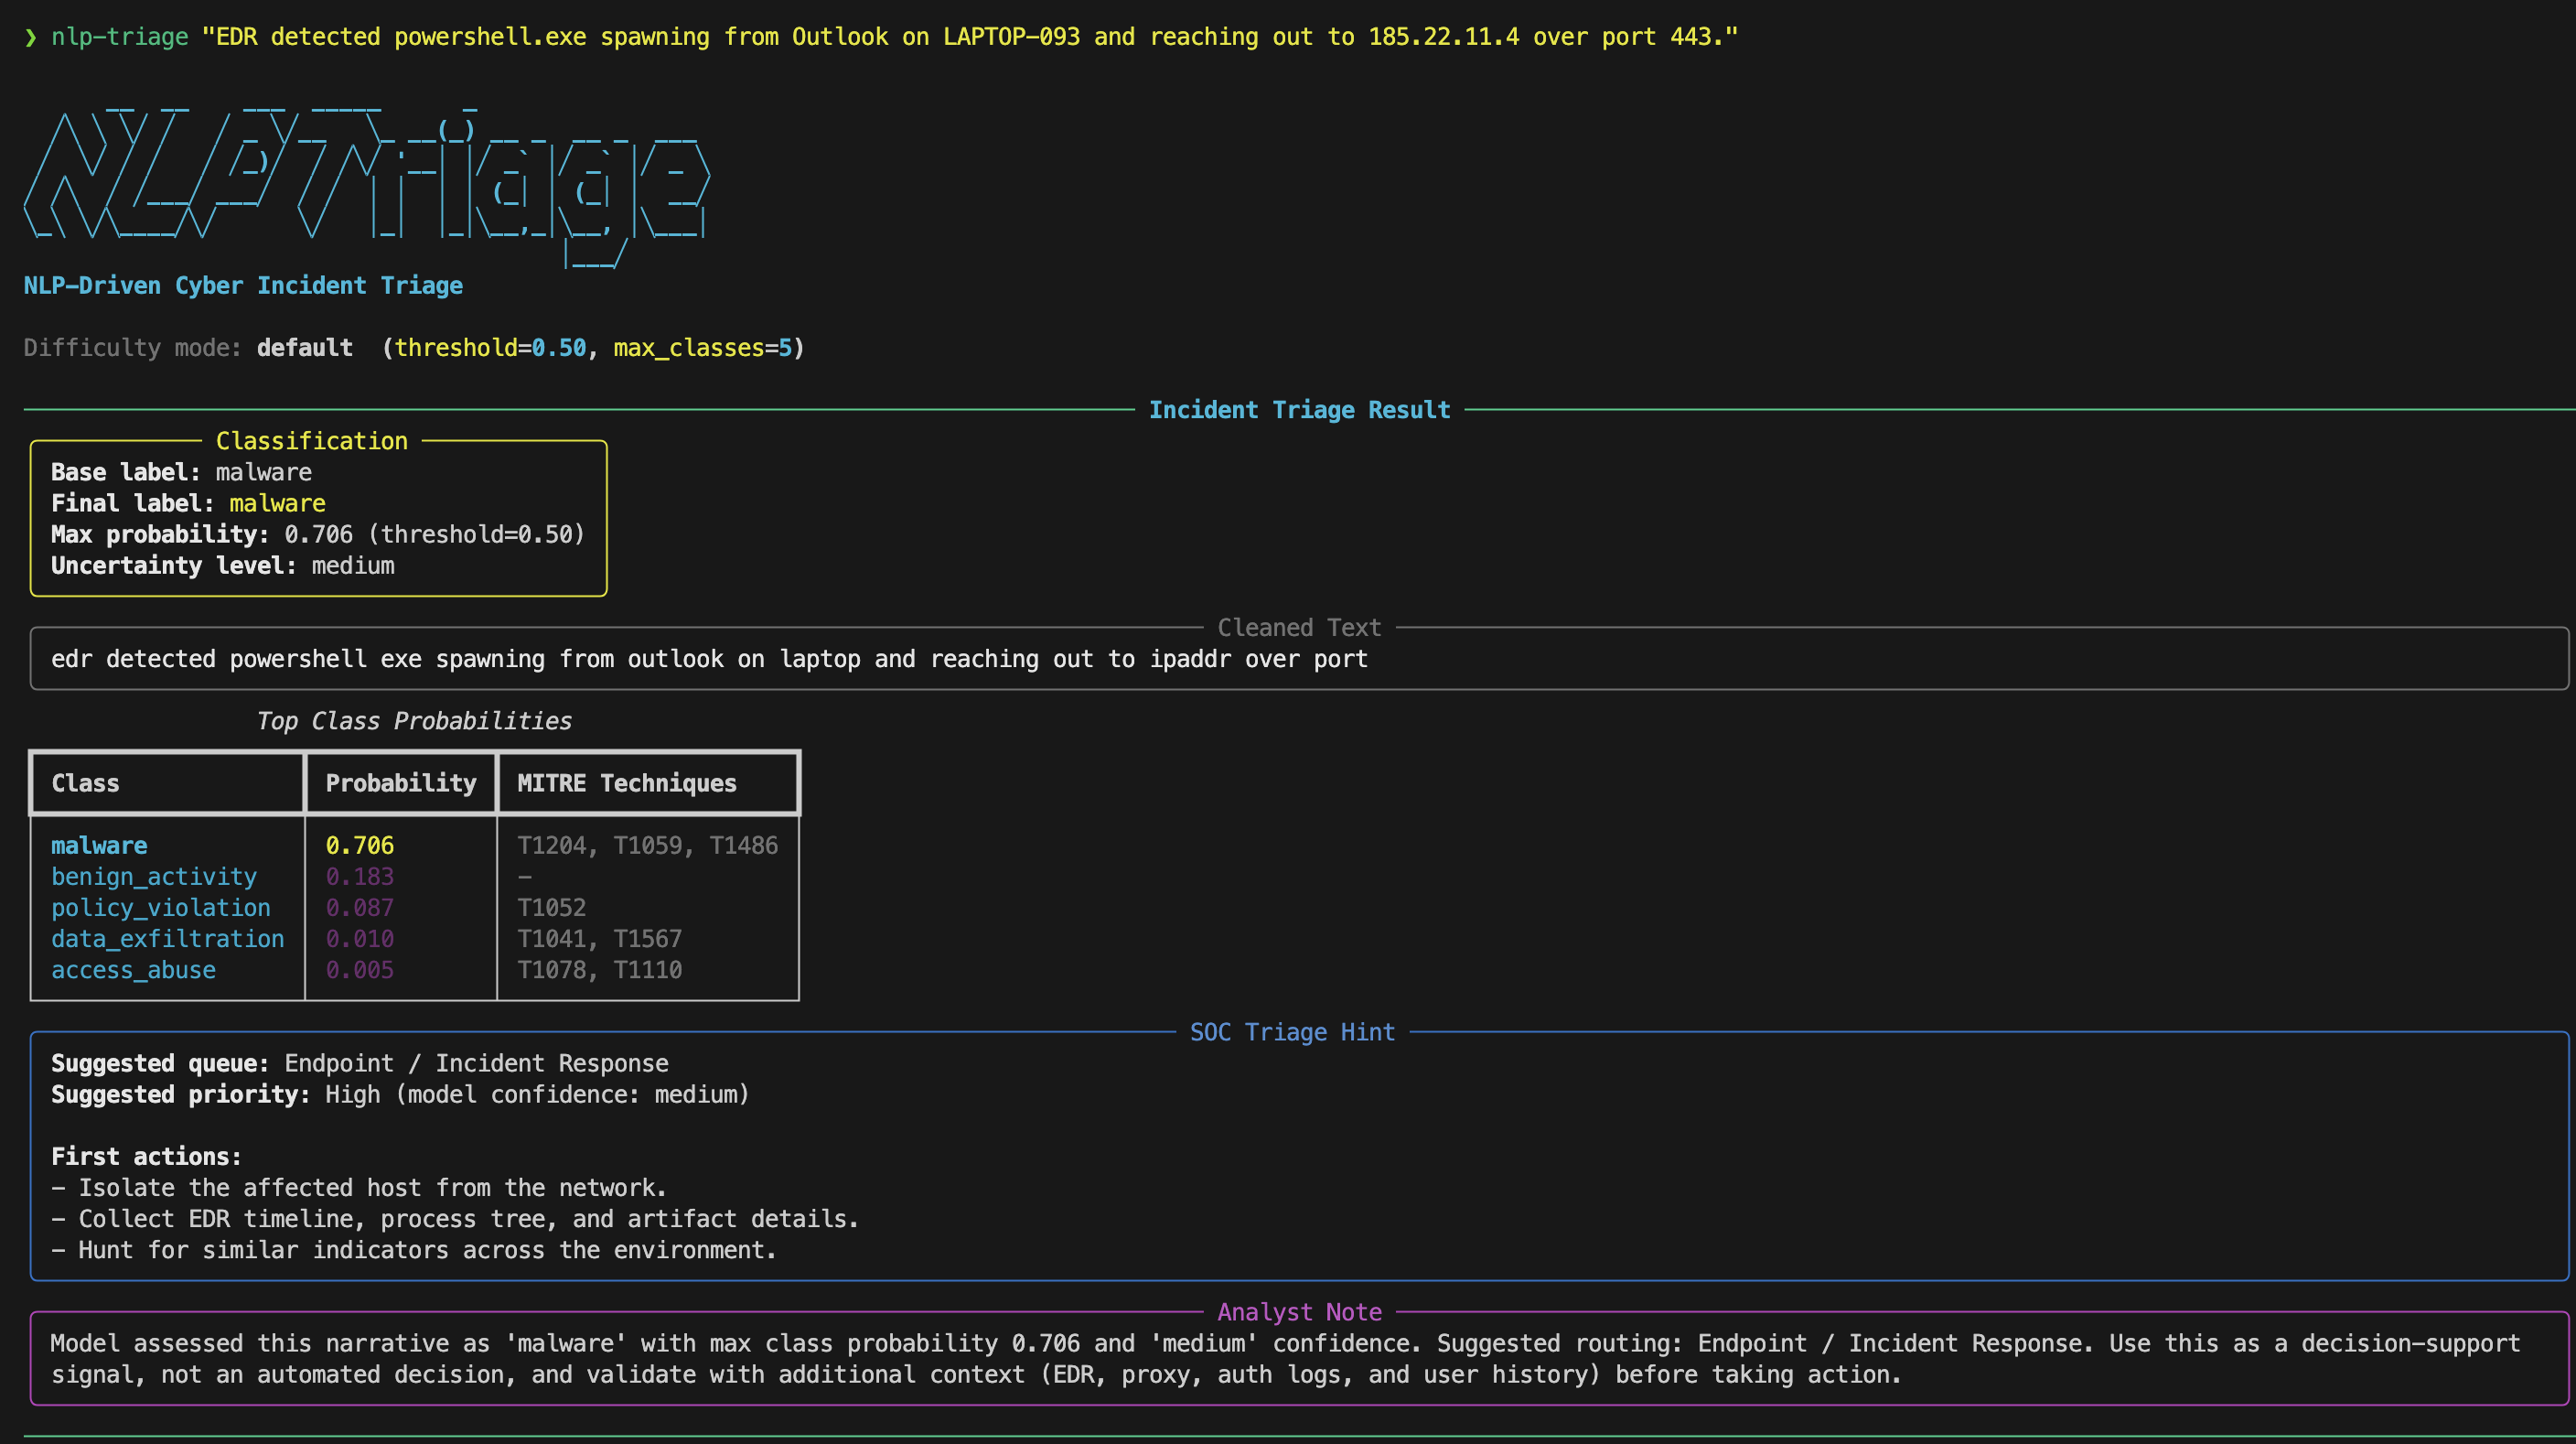Click the SOC Triage Hint panel title
The width and height of the screenshot is (2576, 1444).
coord(1291,1032)
